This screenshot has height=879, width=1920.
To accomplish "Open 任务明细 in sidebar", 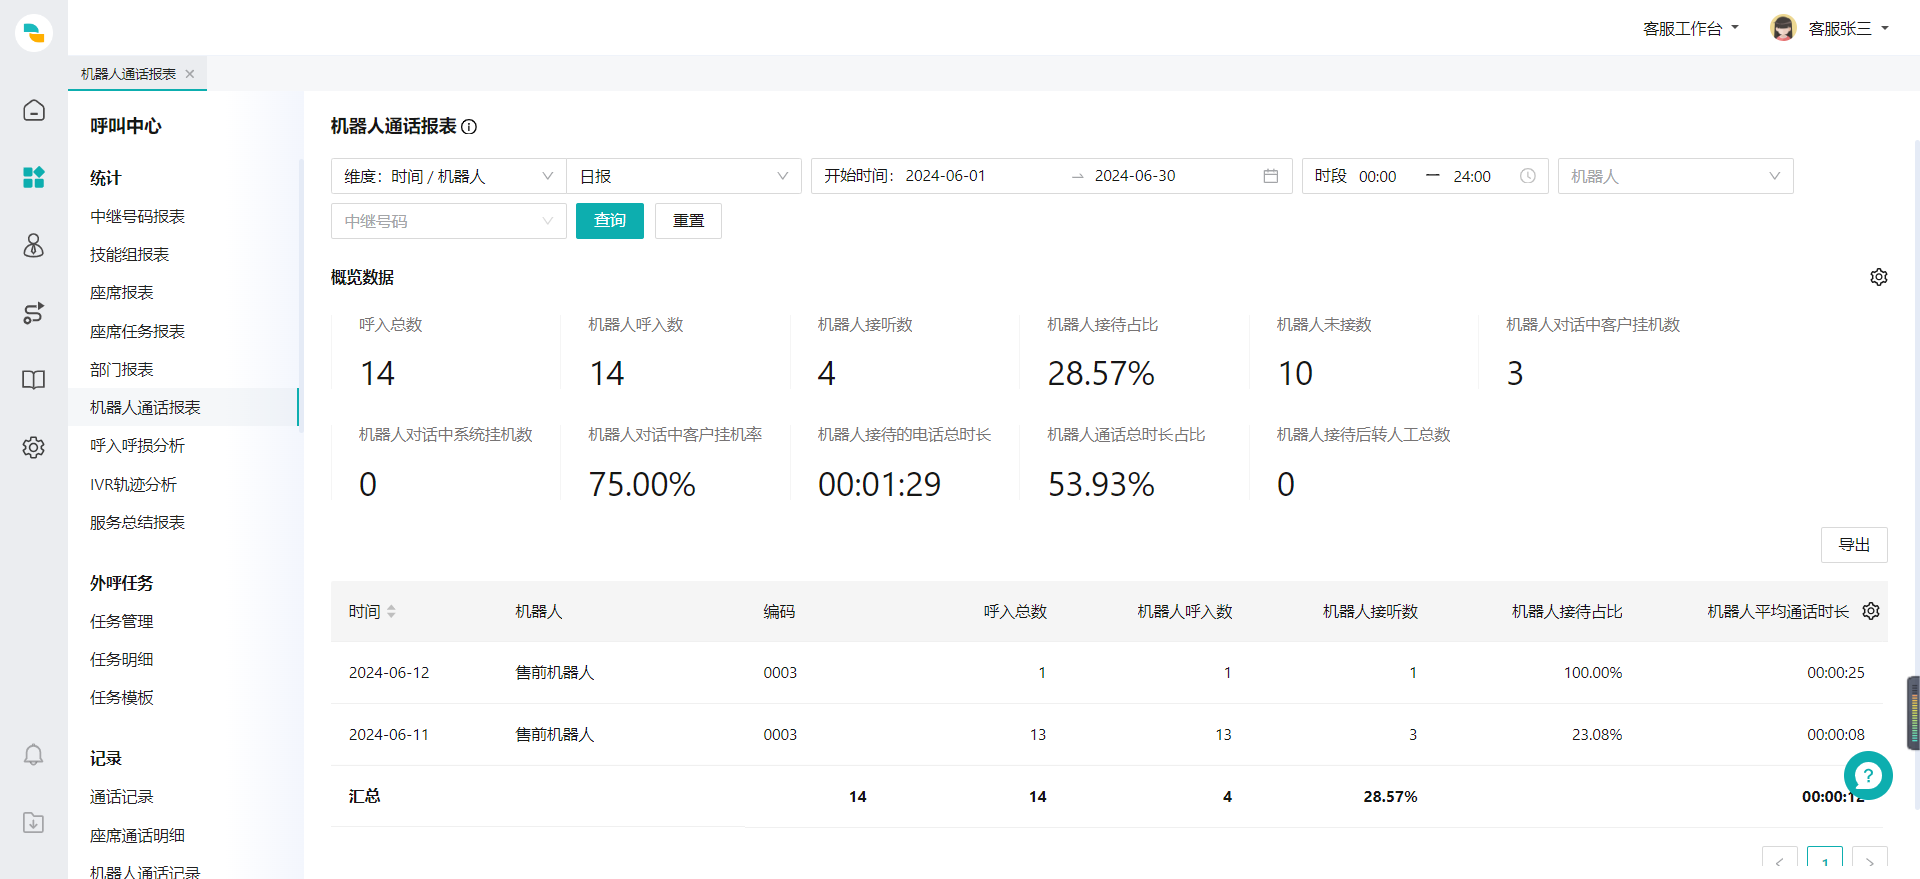I will tap(122, 660).
